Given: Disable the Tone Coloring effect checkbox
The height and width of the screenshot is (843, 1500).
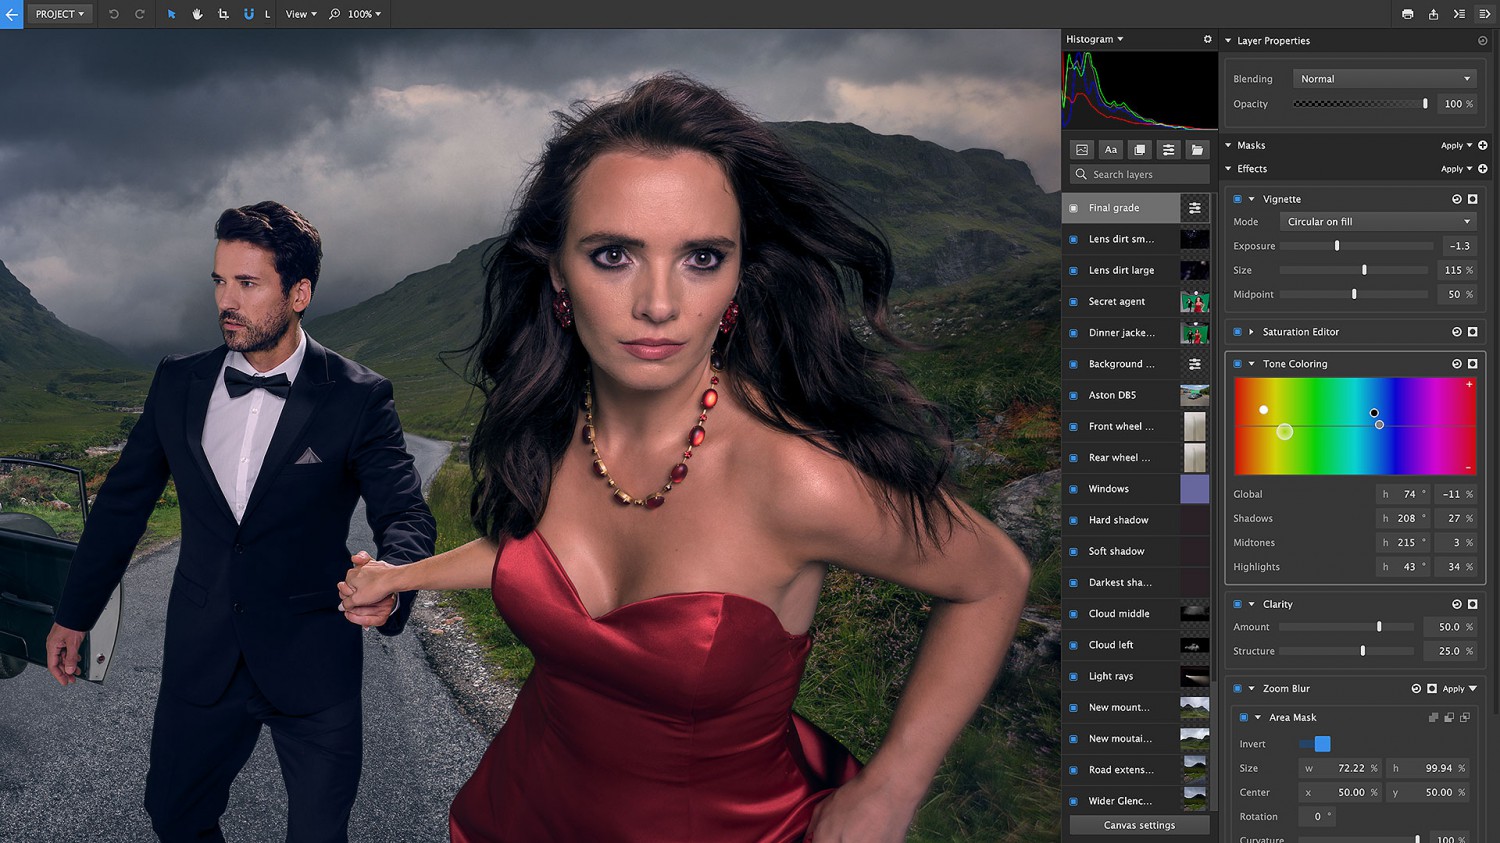Looking at the screenshot, I should point(1237,364).
